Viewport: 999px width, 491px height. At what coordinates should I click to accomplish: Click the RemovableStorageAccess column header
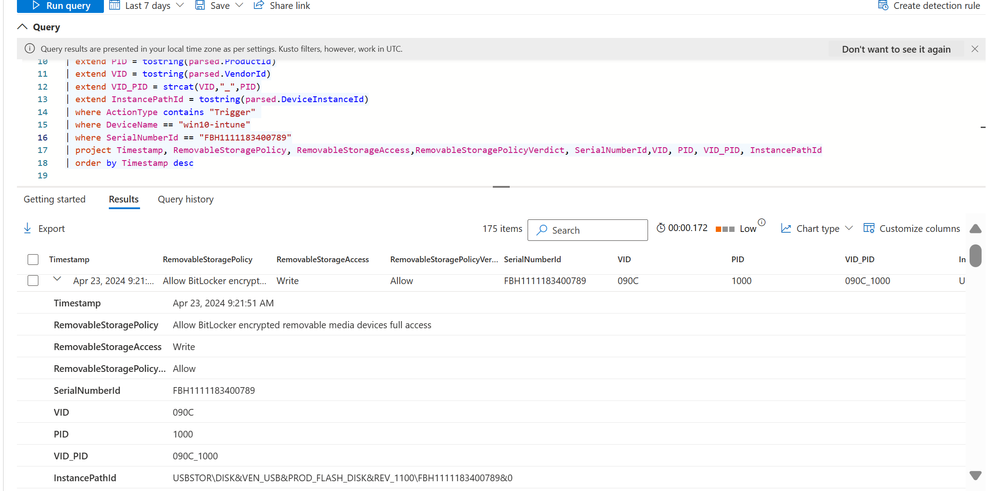[x=322, y=260]
